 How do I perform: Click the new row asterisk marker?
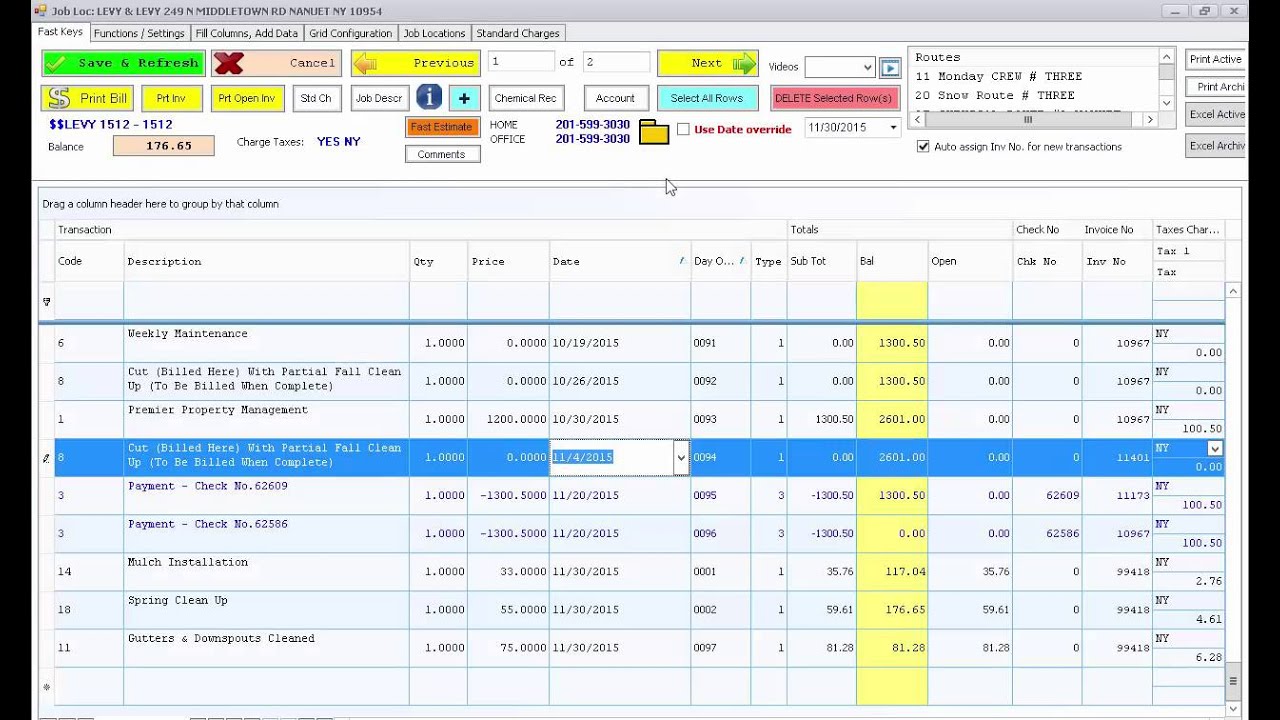(46, 687)
